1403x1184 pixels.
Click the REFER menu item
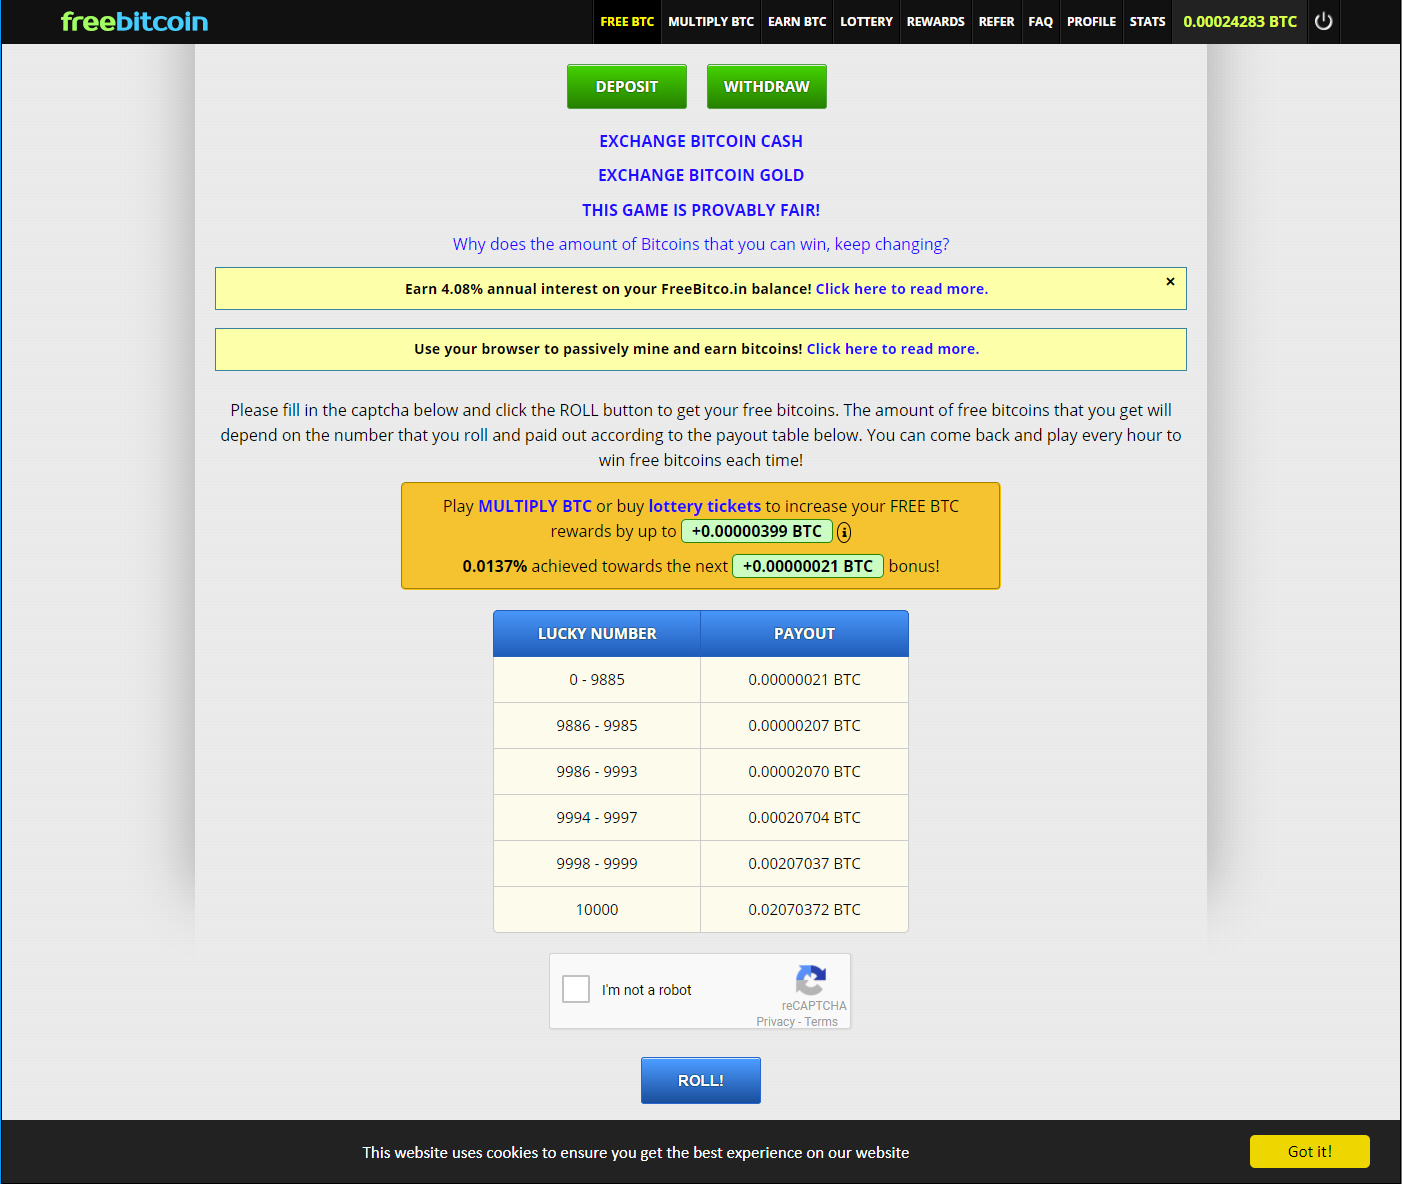point(996,21)
